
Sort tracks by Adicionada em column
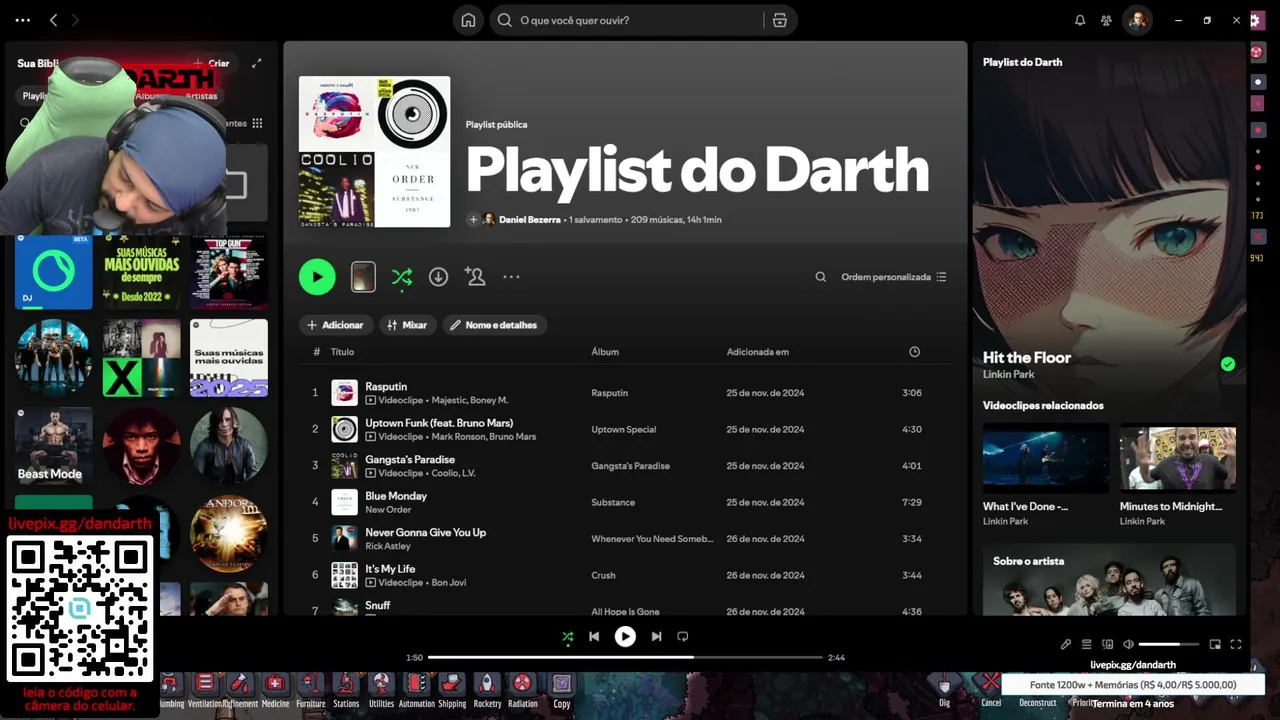[758, 352]
